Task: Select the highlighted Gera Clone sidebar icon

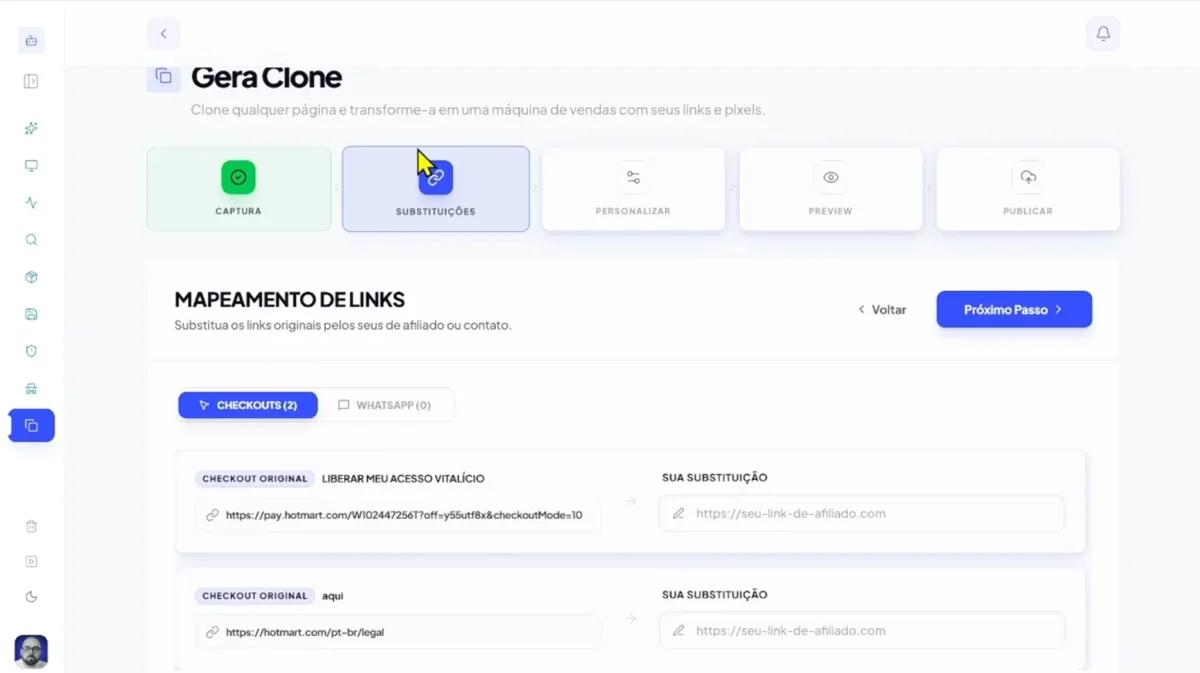Action: [31, 424]
